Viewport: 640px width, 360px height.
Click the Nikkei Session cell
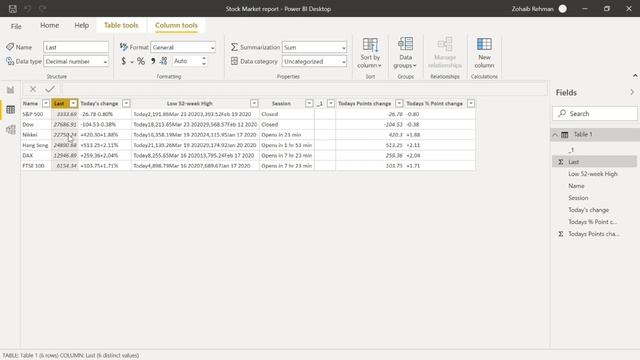(287, 135)
